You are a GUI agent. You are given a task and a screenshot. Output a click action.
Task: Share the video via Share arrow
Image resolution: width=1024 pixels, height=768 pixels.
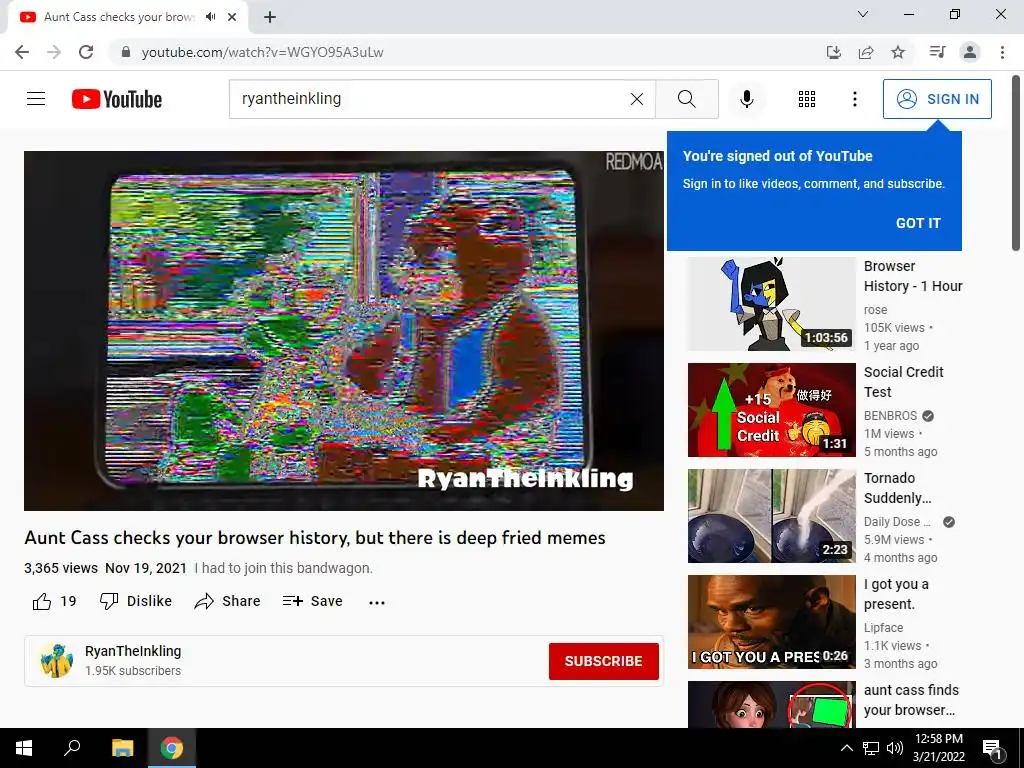(227, 601)
